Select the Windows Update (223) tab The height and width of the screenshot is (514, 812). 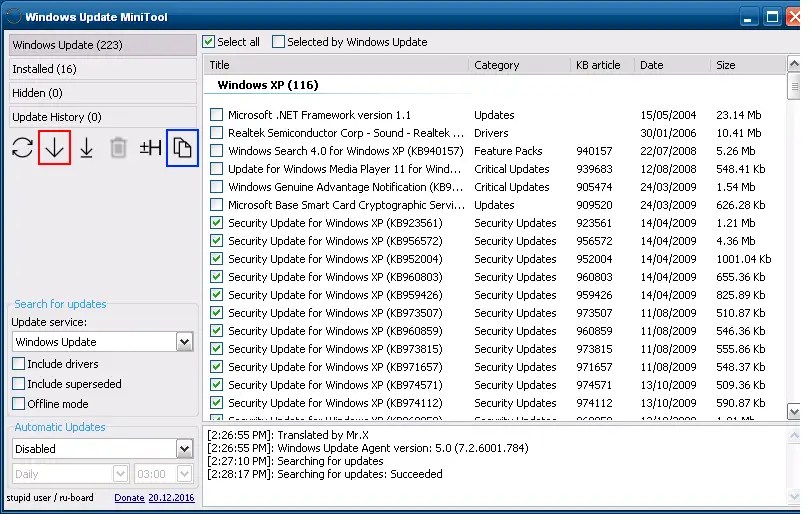(103, 45)
